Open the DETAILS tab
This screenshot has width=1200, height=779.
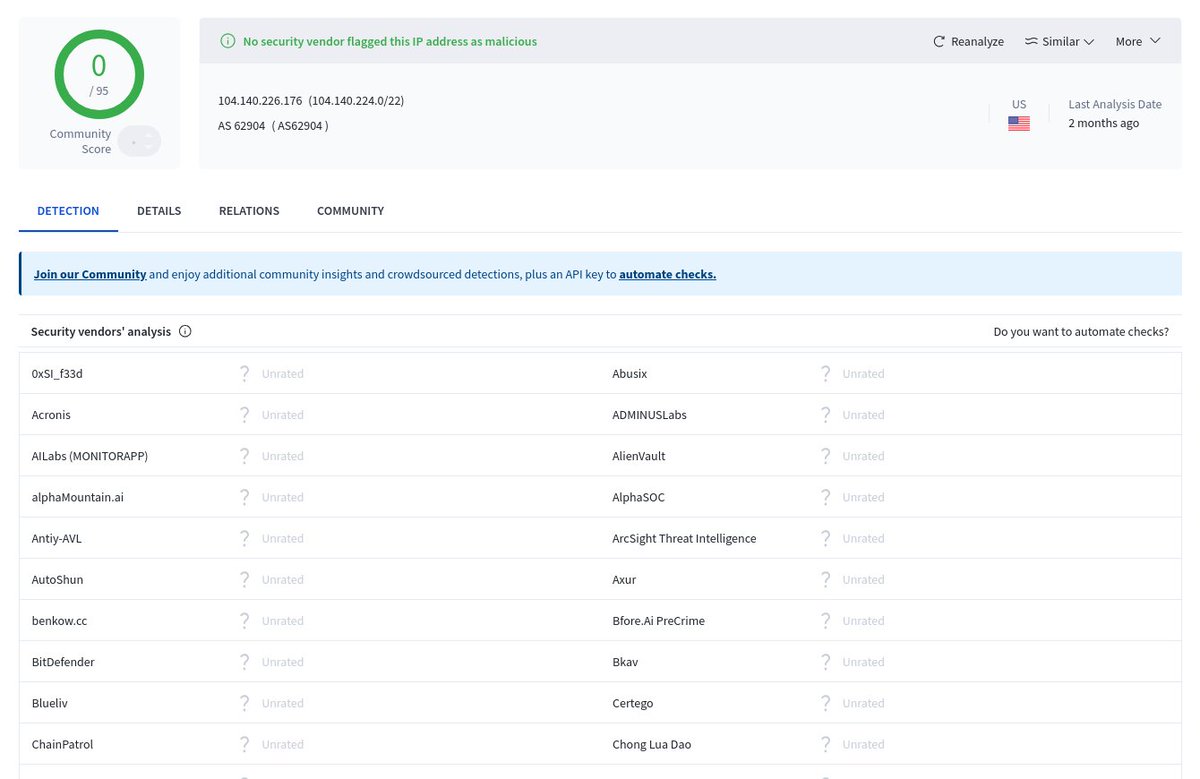159,211
